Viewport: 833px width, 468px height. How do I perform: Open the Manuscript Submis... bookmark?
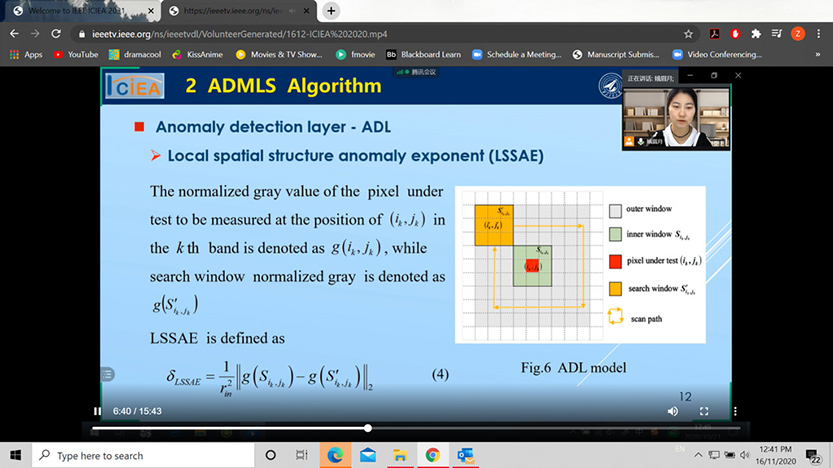616,54
